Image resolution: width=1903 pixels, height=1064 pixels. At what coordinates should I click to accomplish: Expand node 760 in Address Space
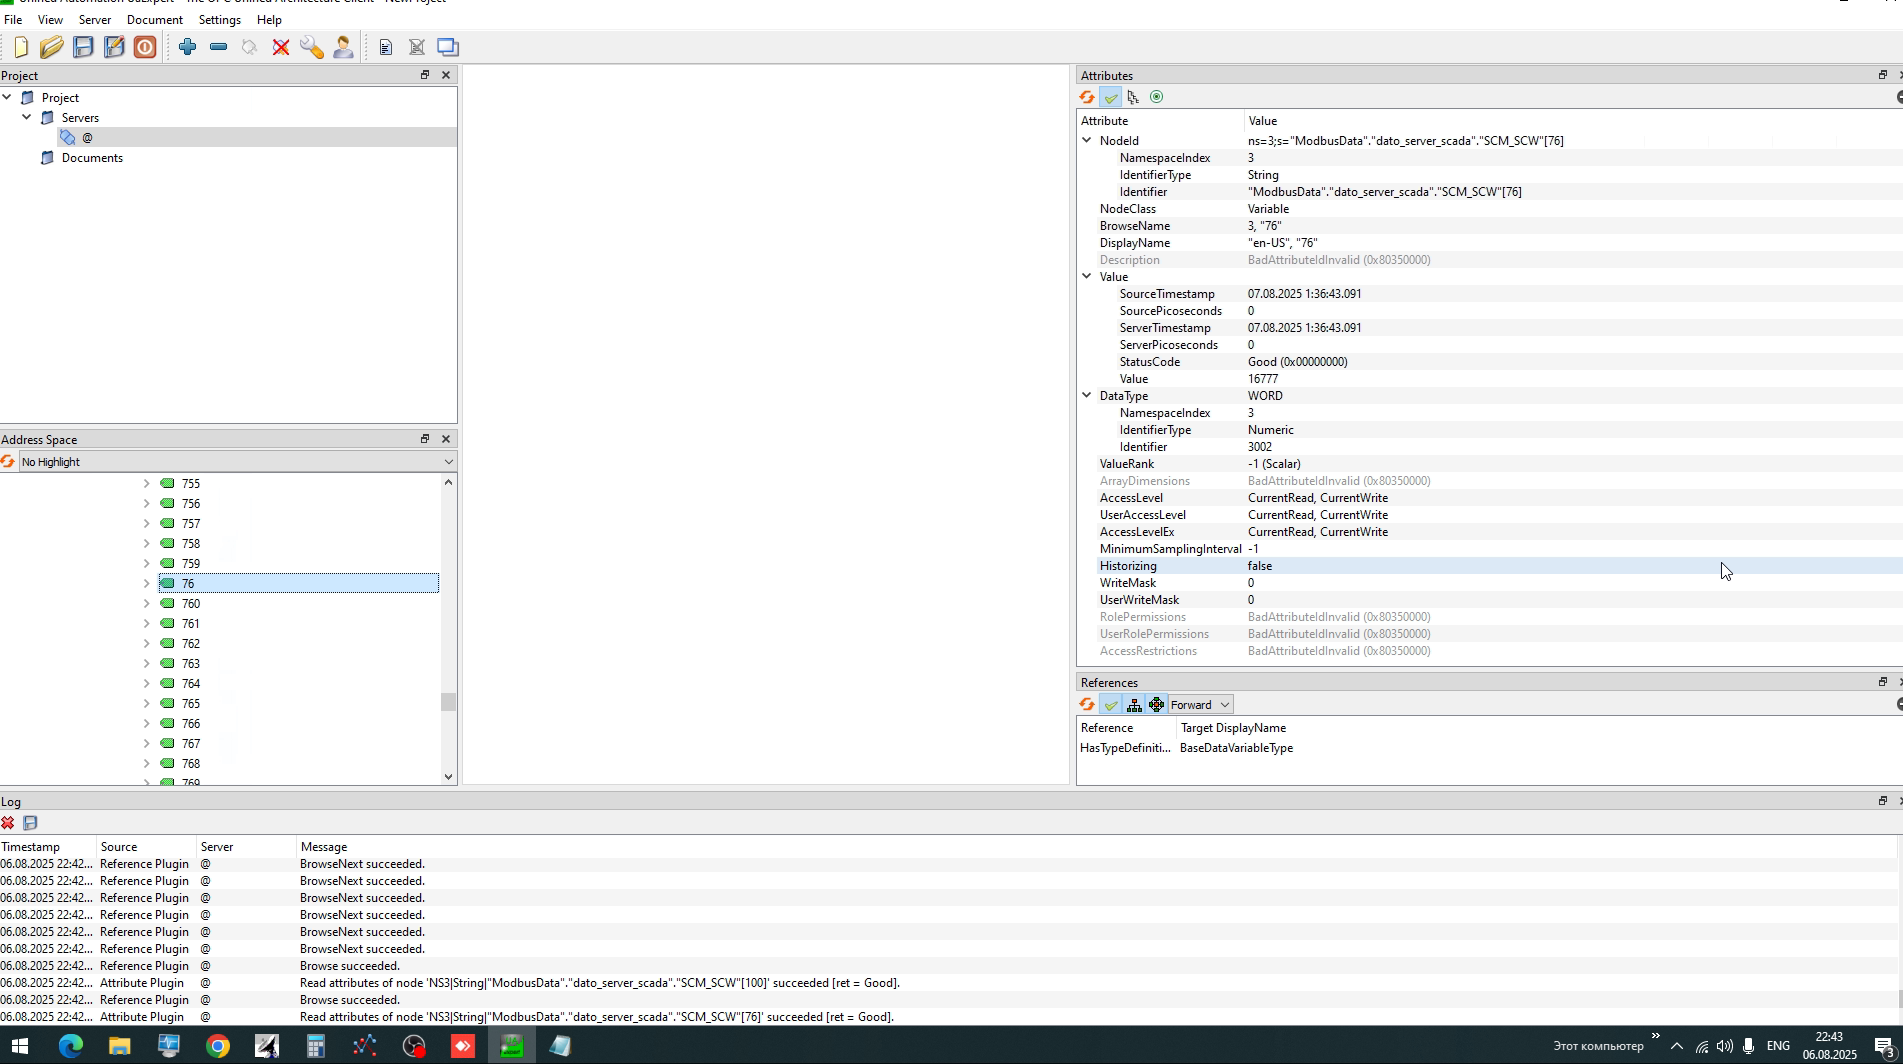click(147, 604)
